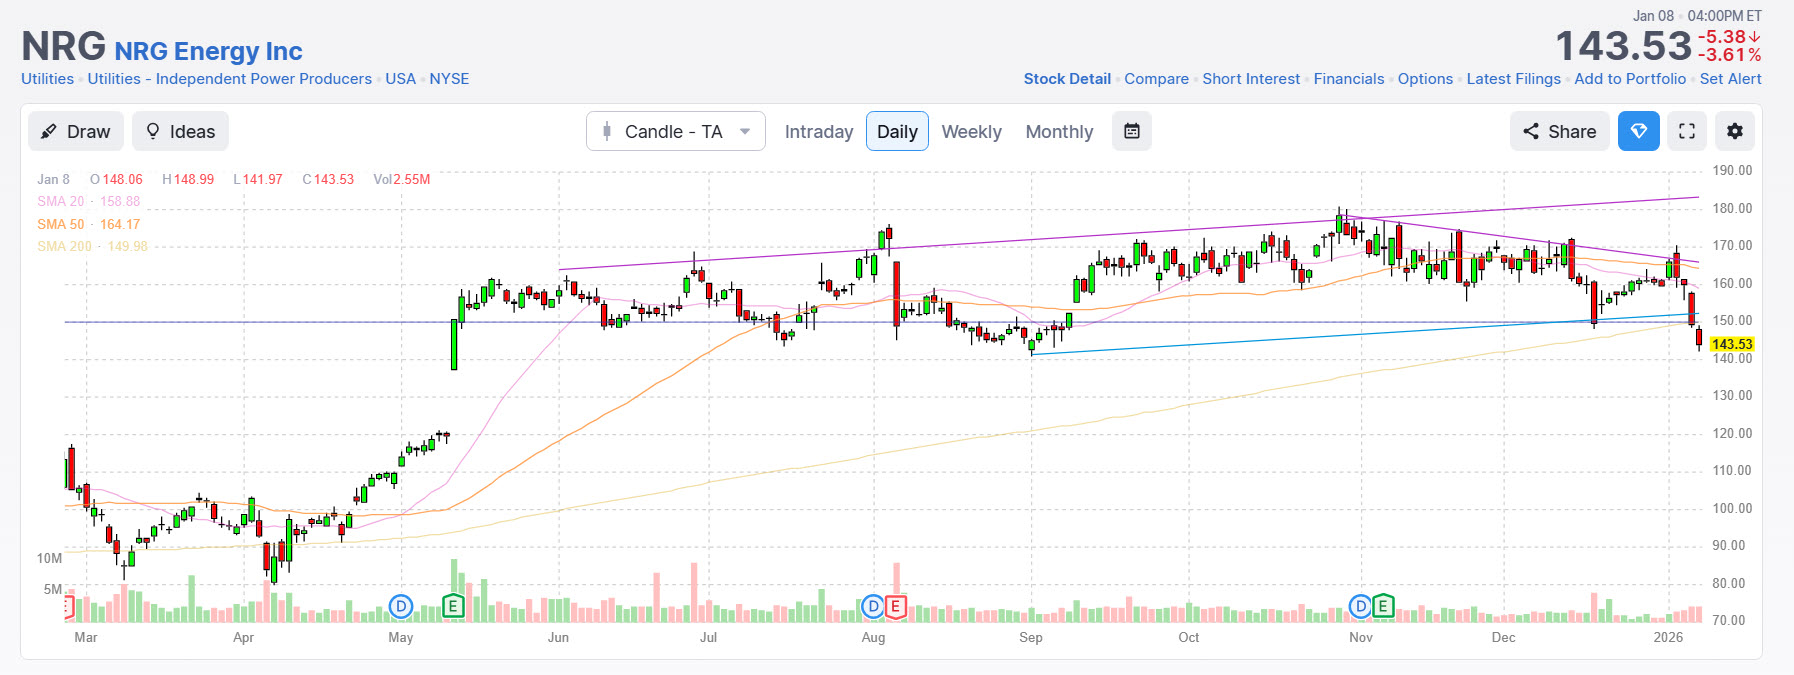Switch chart to Intraday timeframe

[x=818, y=132]
